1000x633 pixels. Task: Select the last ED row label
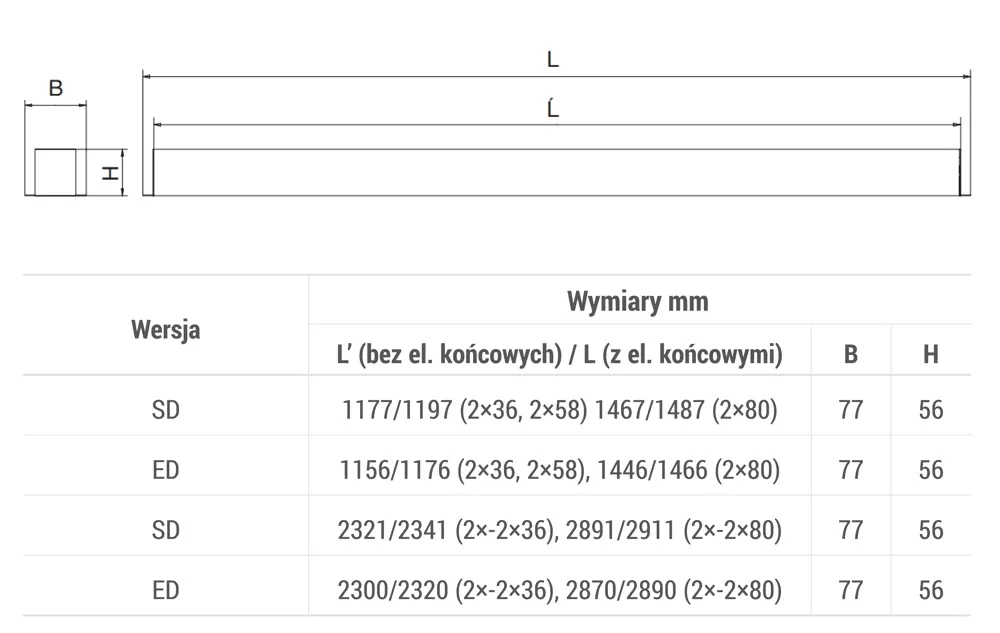(166, 590)
